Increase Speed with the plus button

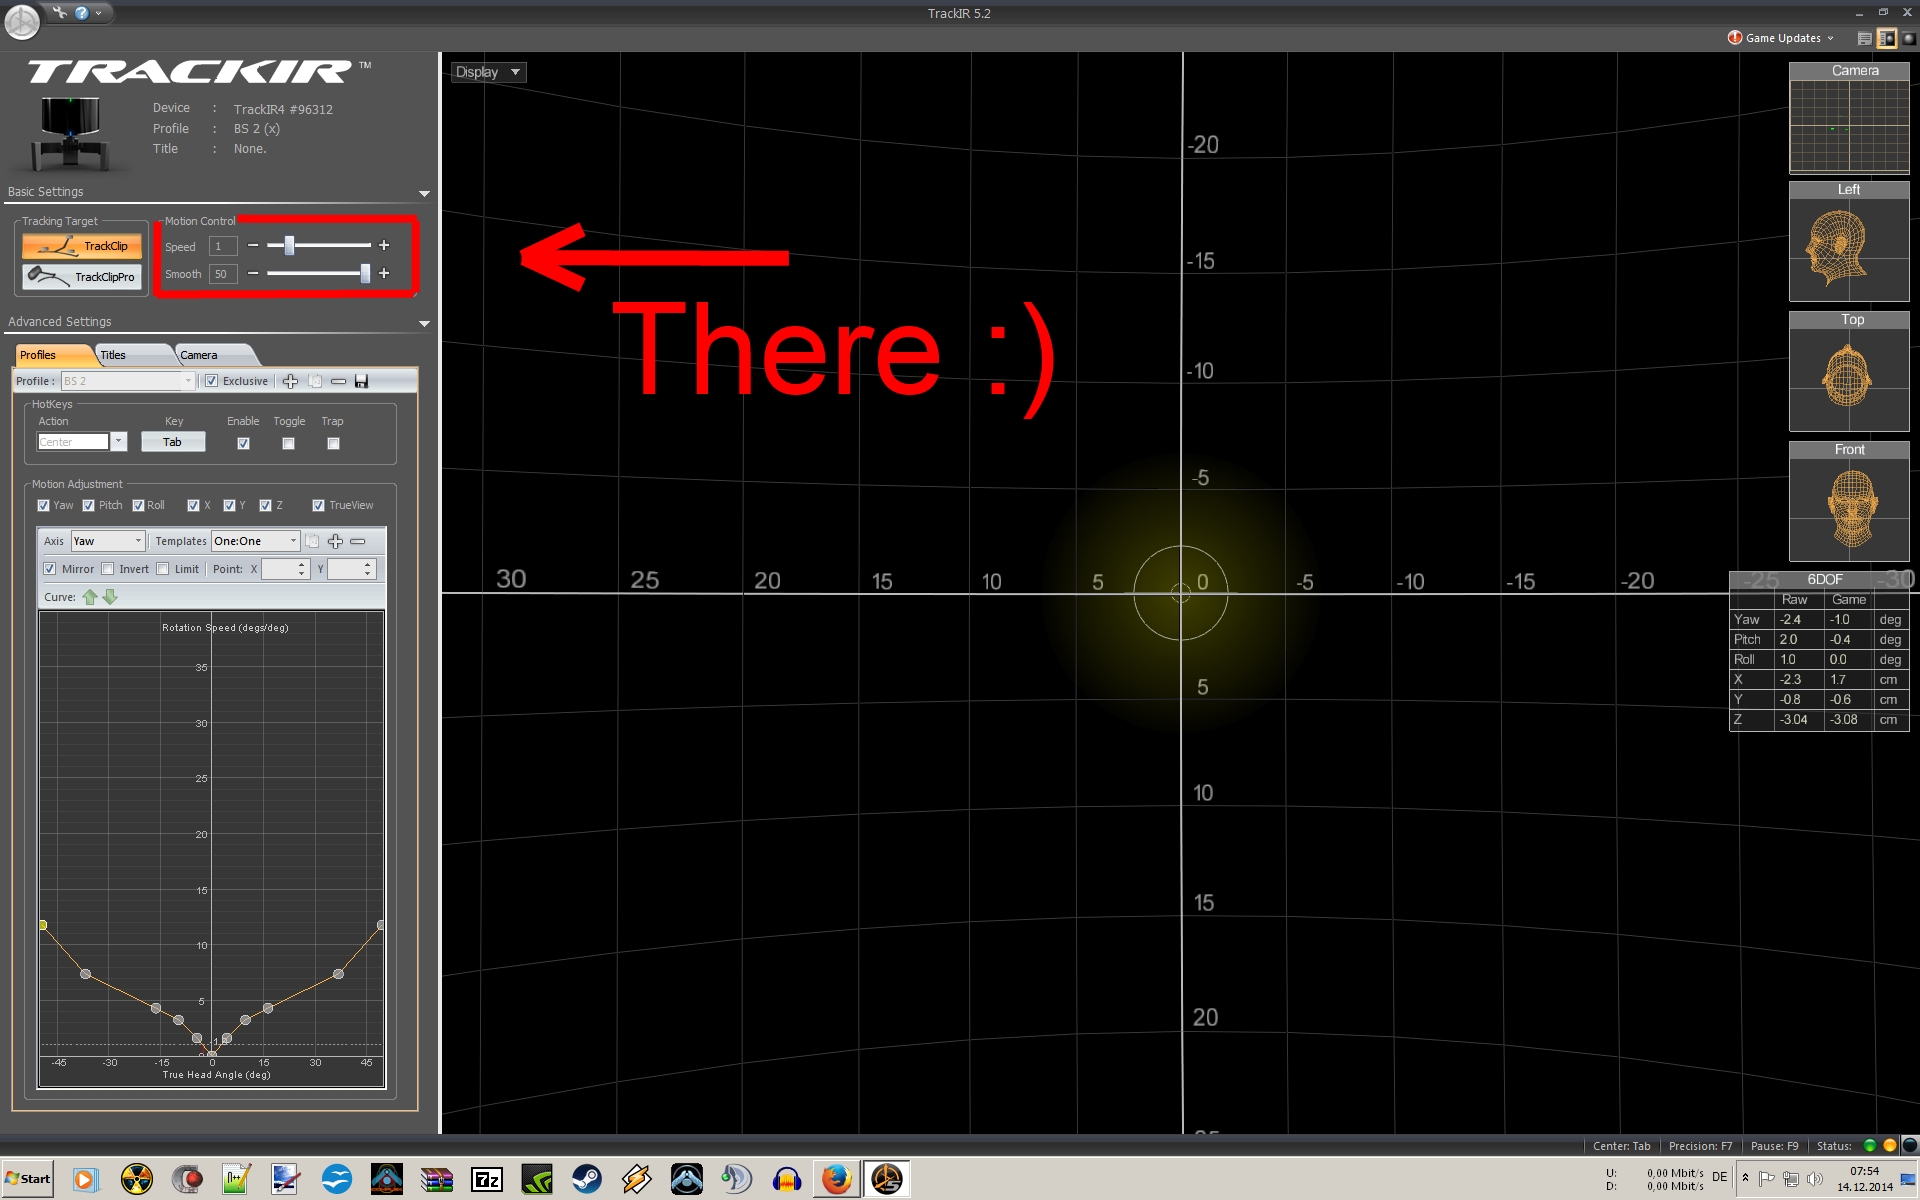click(x=383, y=245)
